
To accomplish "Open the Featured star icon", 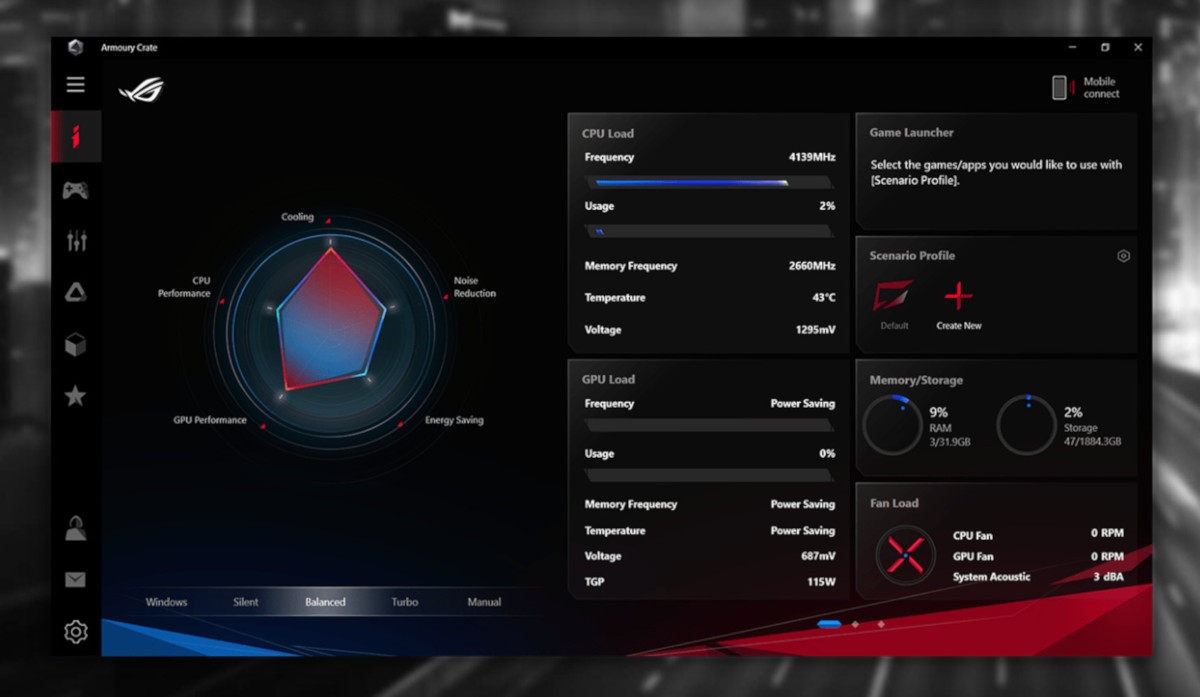I will 76,396.
